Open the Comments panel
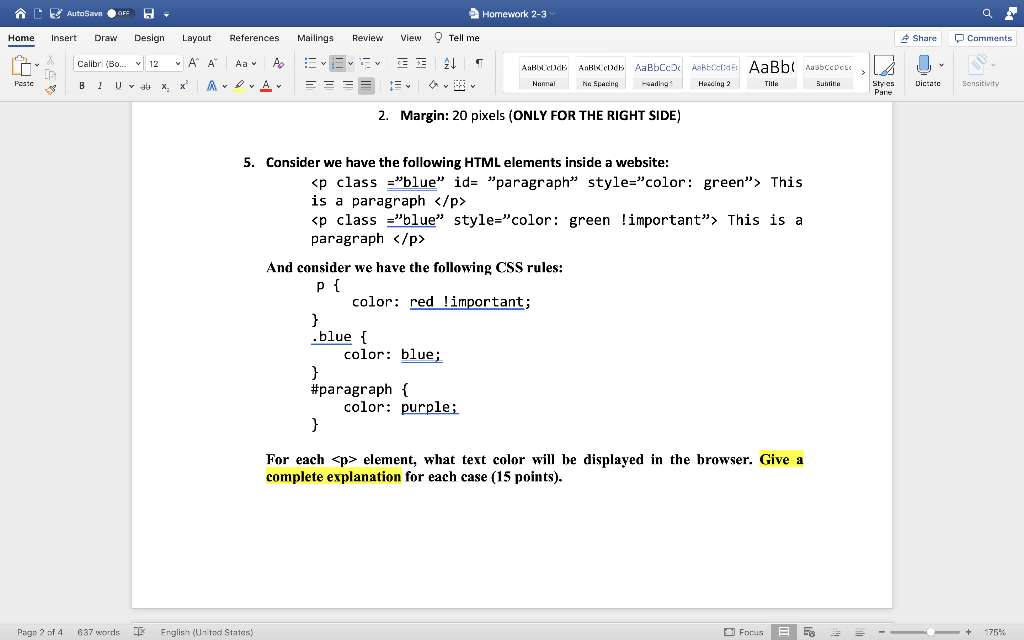Viewport: 1024px width, 640px height. point(982,37)
